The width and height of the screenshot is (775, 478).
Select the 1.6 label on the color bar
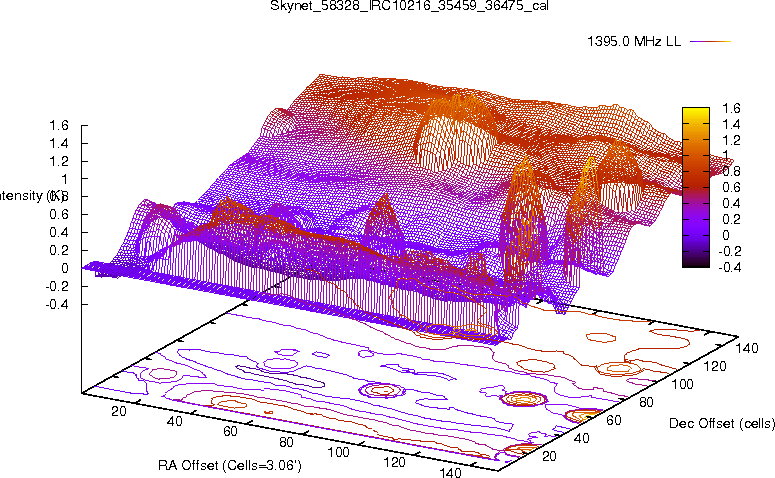[731, 108]
